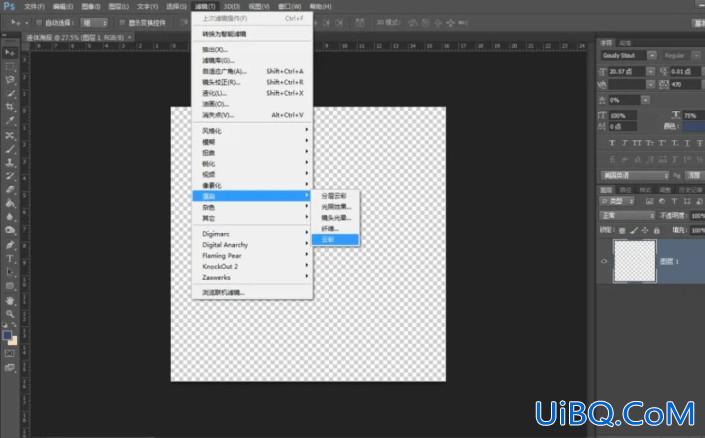Open the font size 20.97 dropdown arrow

tap(650, 72)
